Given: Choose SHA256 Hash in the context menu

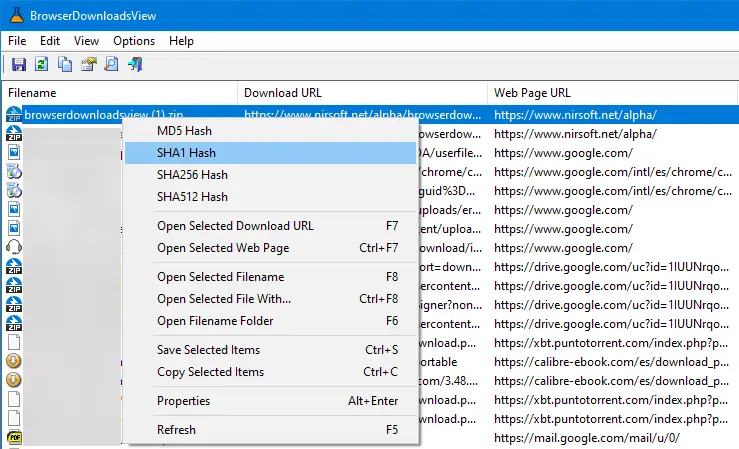Looking at the screenshot, I should click(192, 175).
